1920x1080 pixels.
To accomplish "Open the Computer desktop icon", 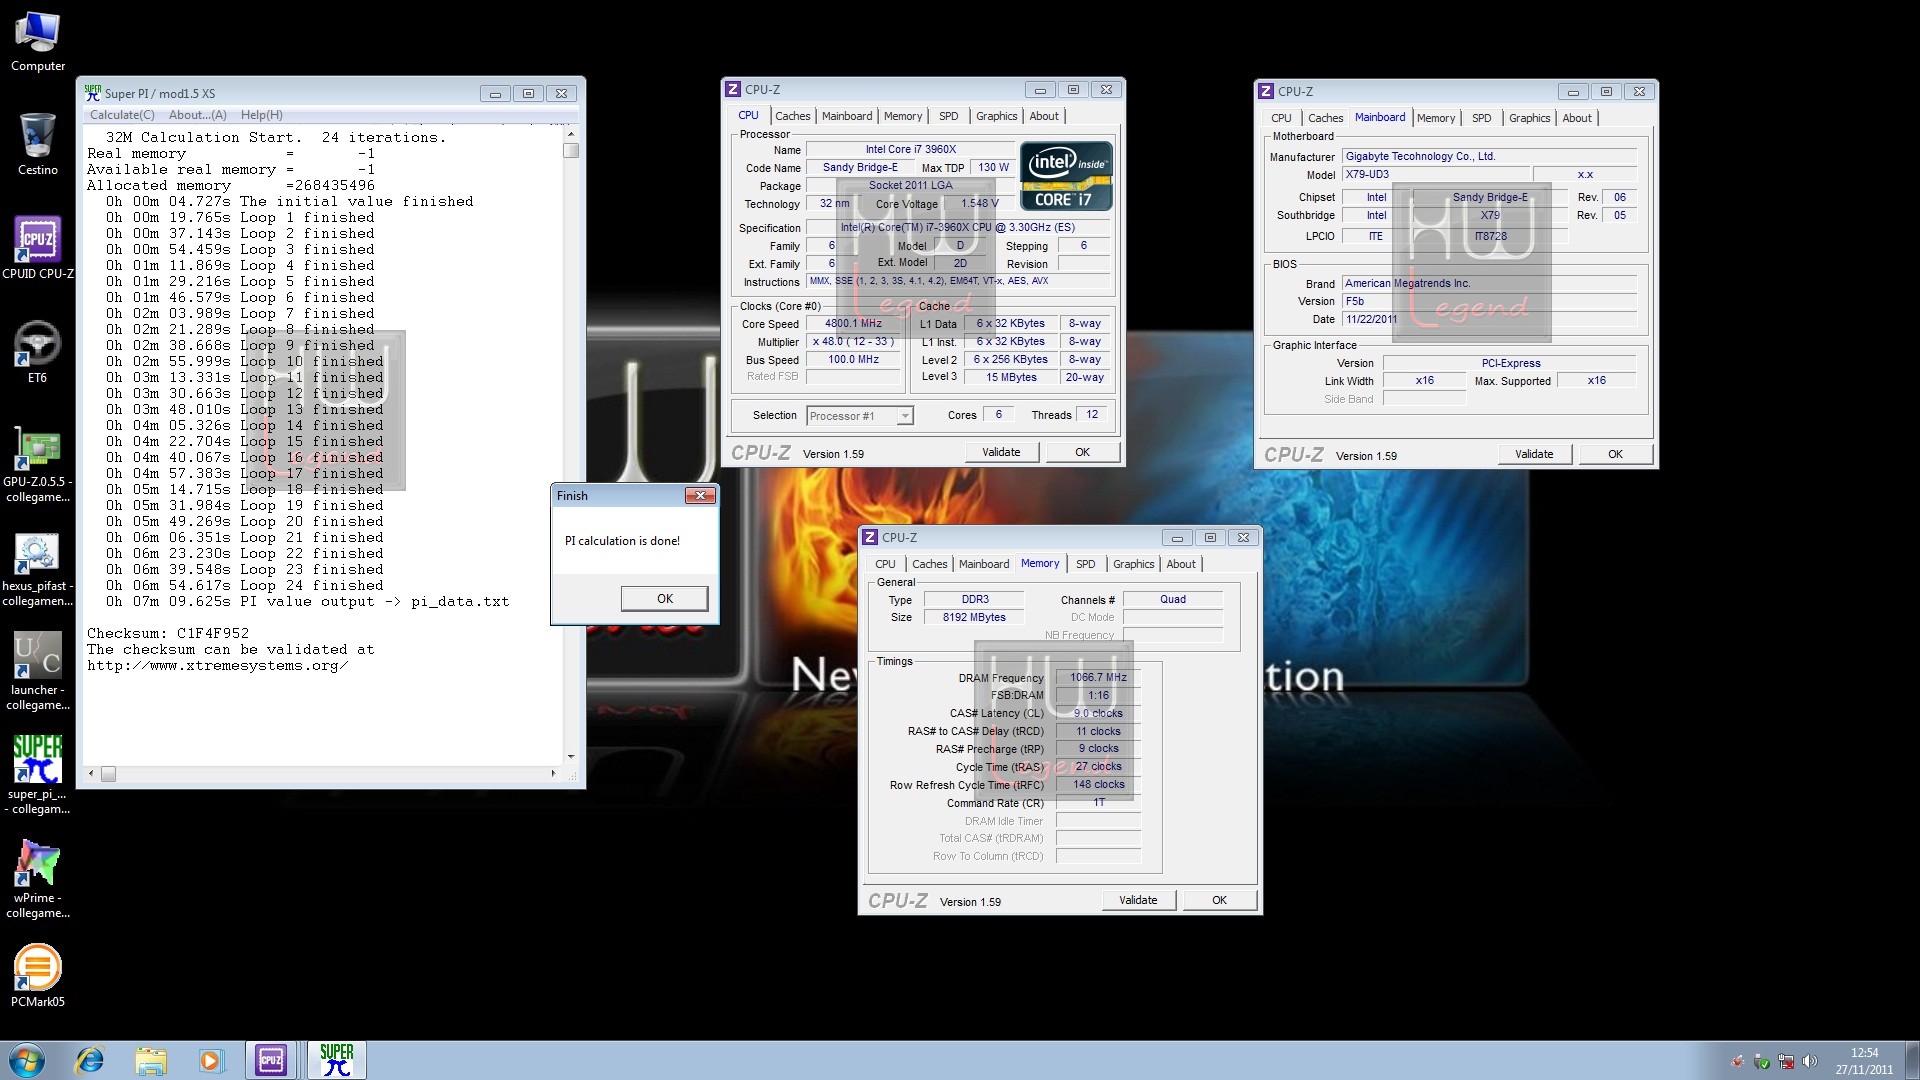I will click(x=37, y=41).
